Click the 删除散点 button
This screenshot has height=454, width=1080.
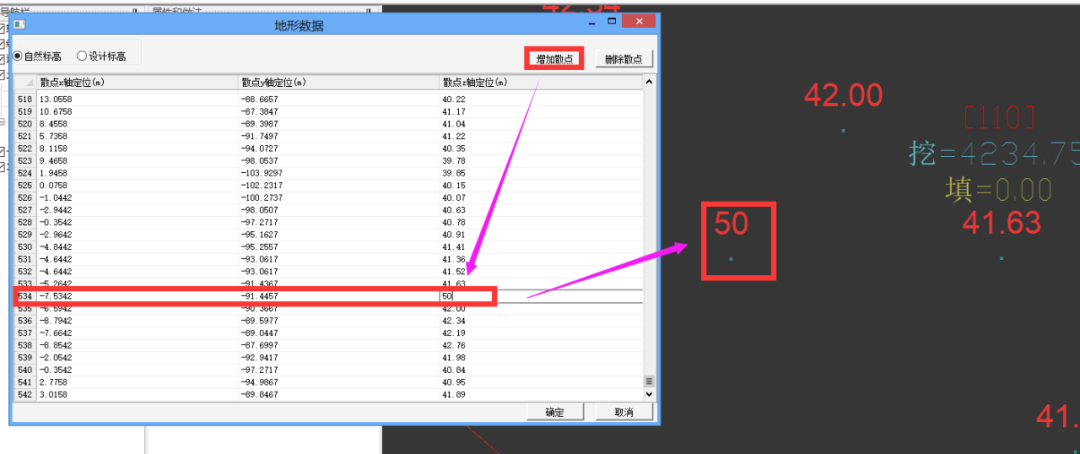pyautogui.click(x=624, y=59)
